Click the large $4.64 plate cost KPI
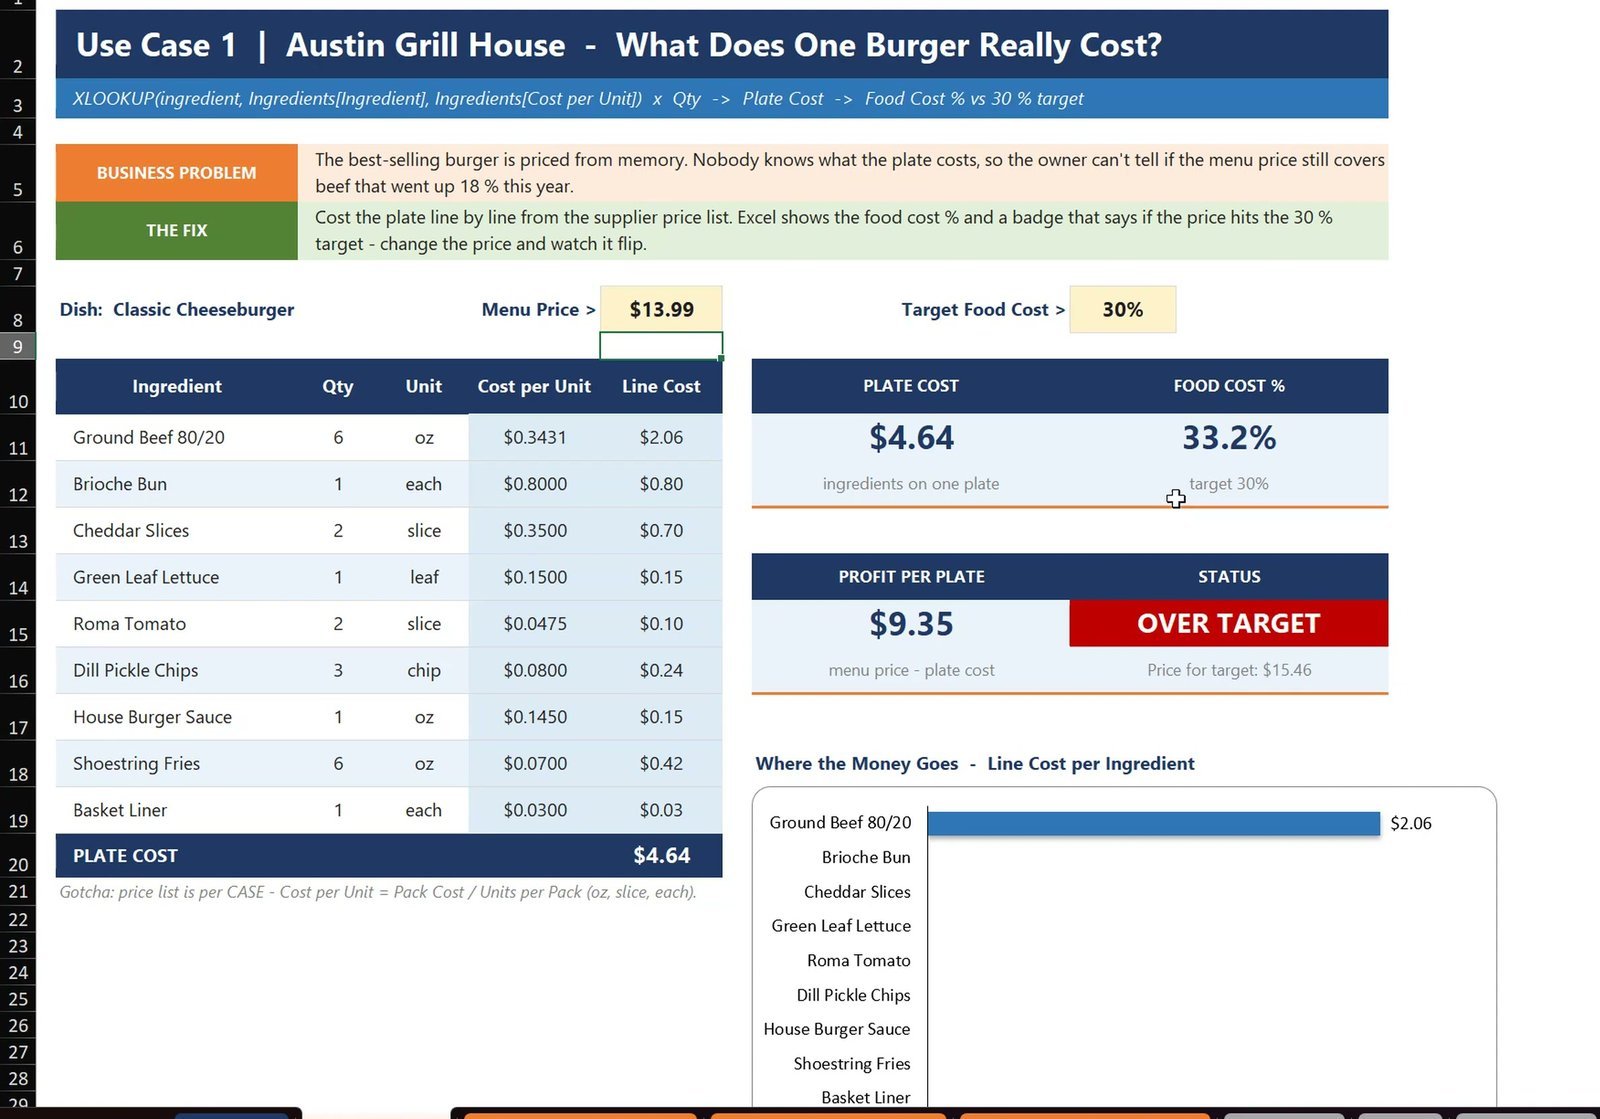Screen dimensions: 1600x1119 coord(911,438)
